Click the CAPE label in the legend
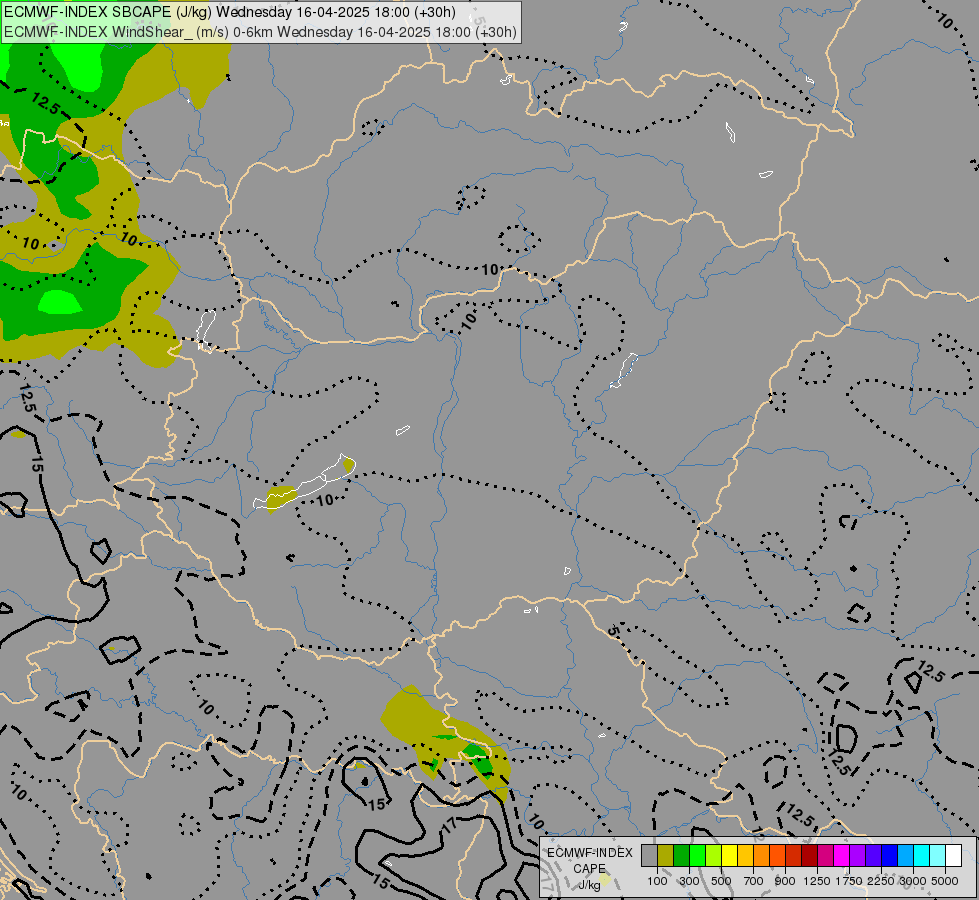 [589, 869]
